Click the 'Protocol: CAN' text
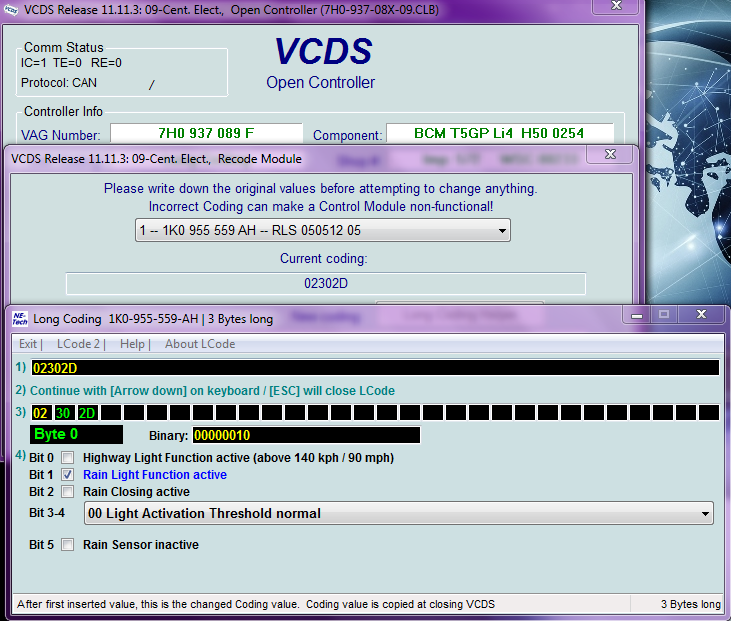 click(x=59, y=83)
